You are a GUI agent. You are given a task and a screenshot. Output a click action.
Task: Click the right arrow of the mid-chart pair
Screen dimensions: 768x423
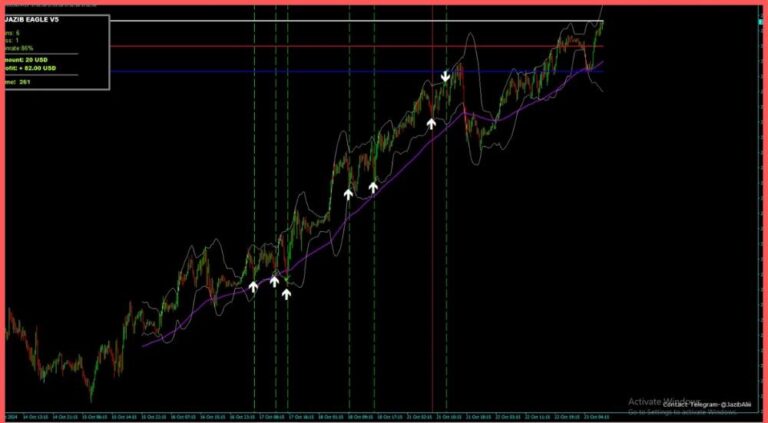click(373, 187)
